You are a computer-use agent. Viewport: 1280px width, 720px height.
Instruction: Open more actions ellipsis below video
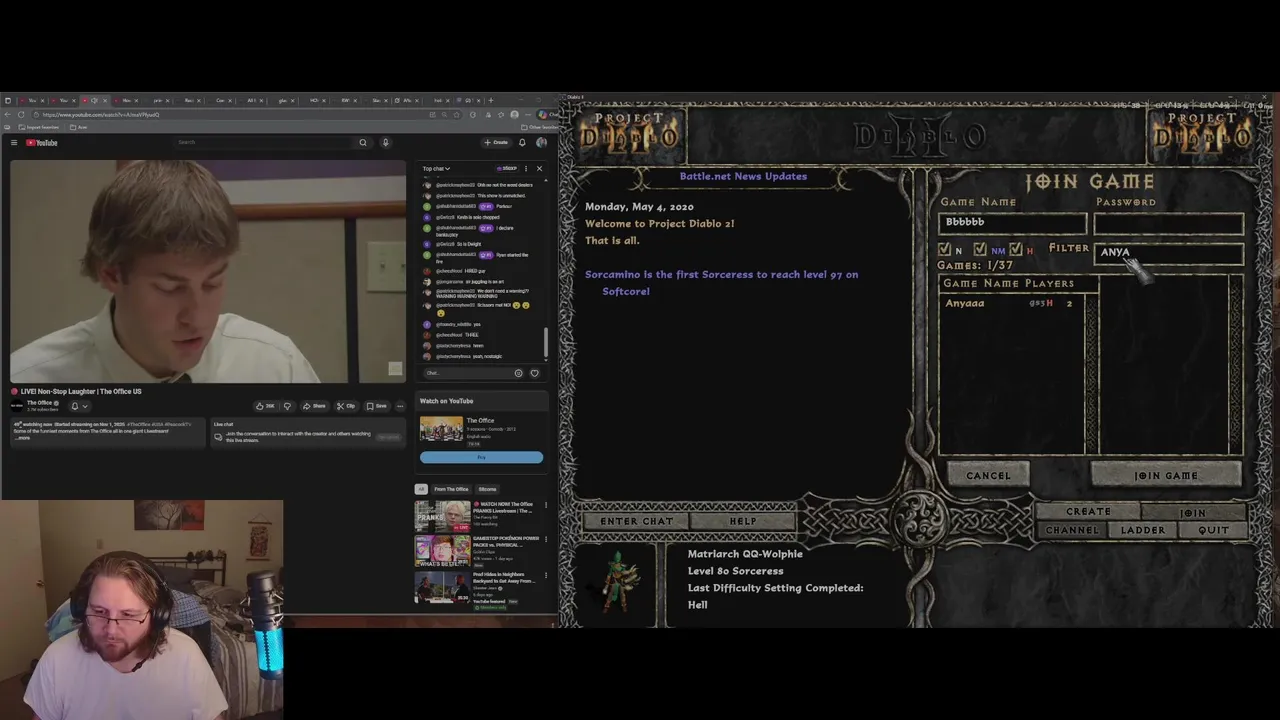click(400, 406)
